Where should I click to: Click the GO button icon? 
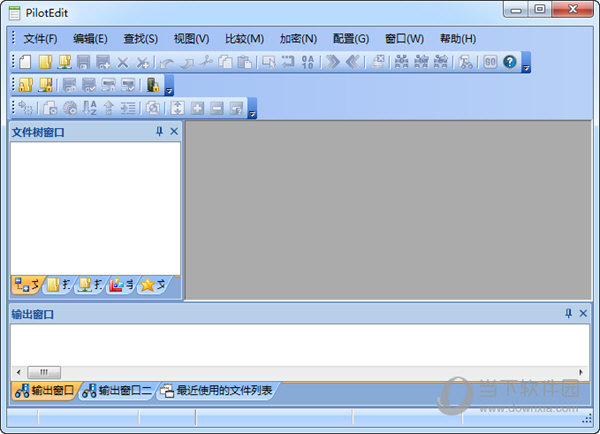click(490, 62)
